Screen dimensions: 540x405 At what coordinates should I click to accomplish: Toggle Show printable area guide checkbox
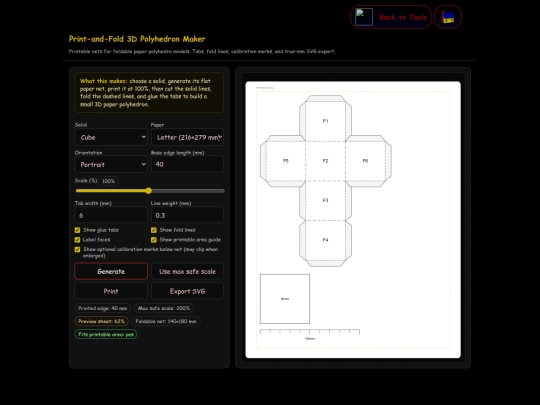[154, 240]
